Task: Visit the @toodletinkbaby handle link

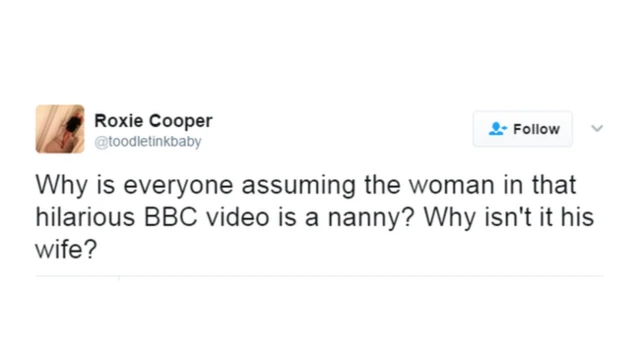Action: tap(148, 142)
